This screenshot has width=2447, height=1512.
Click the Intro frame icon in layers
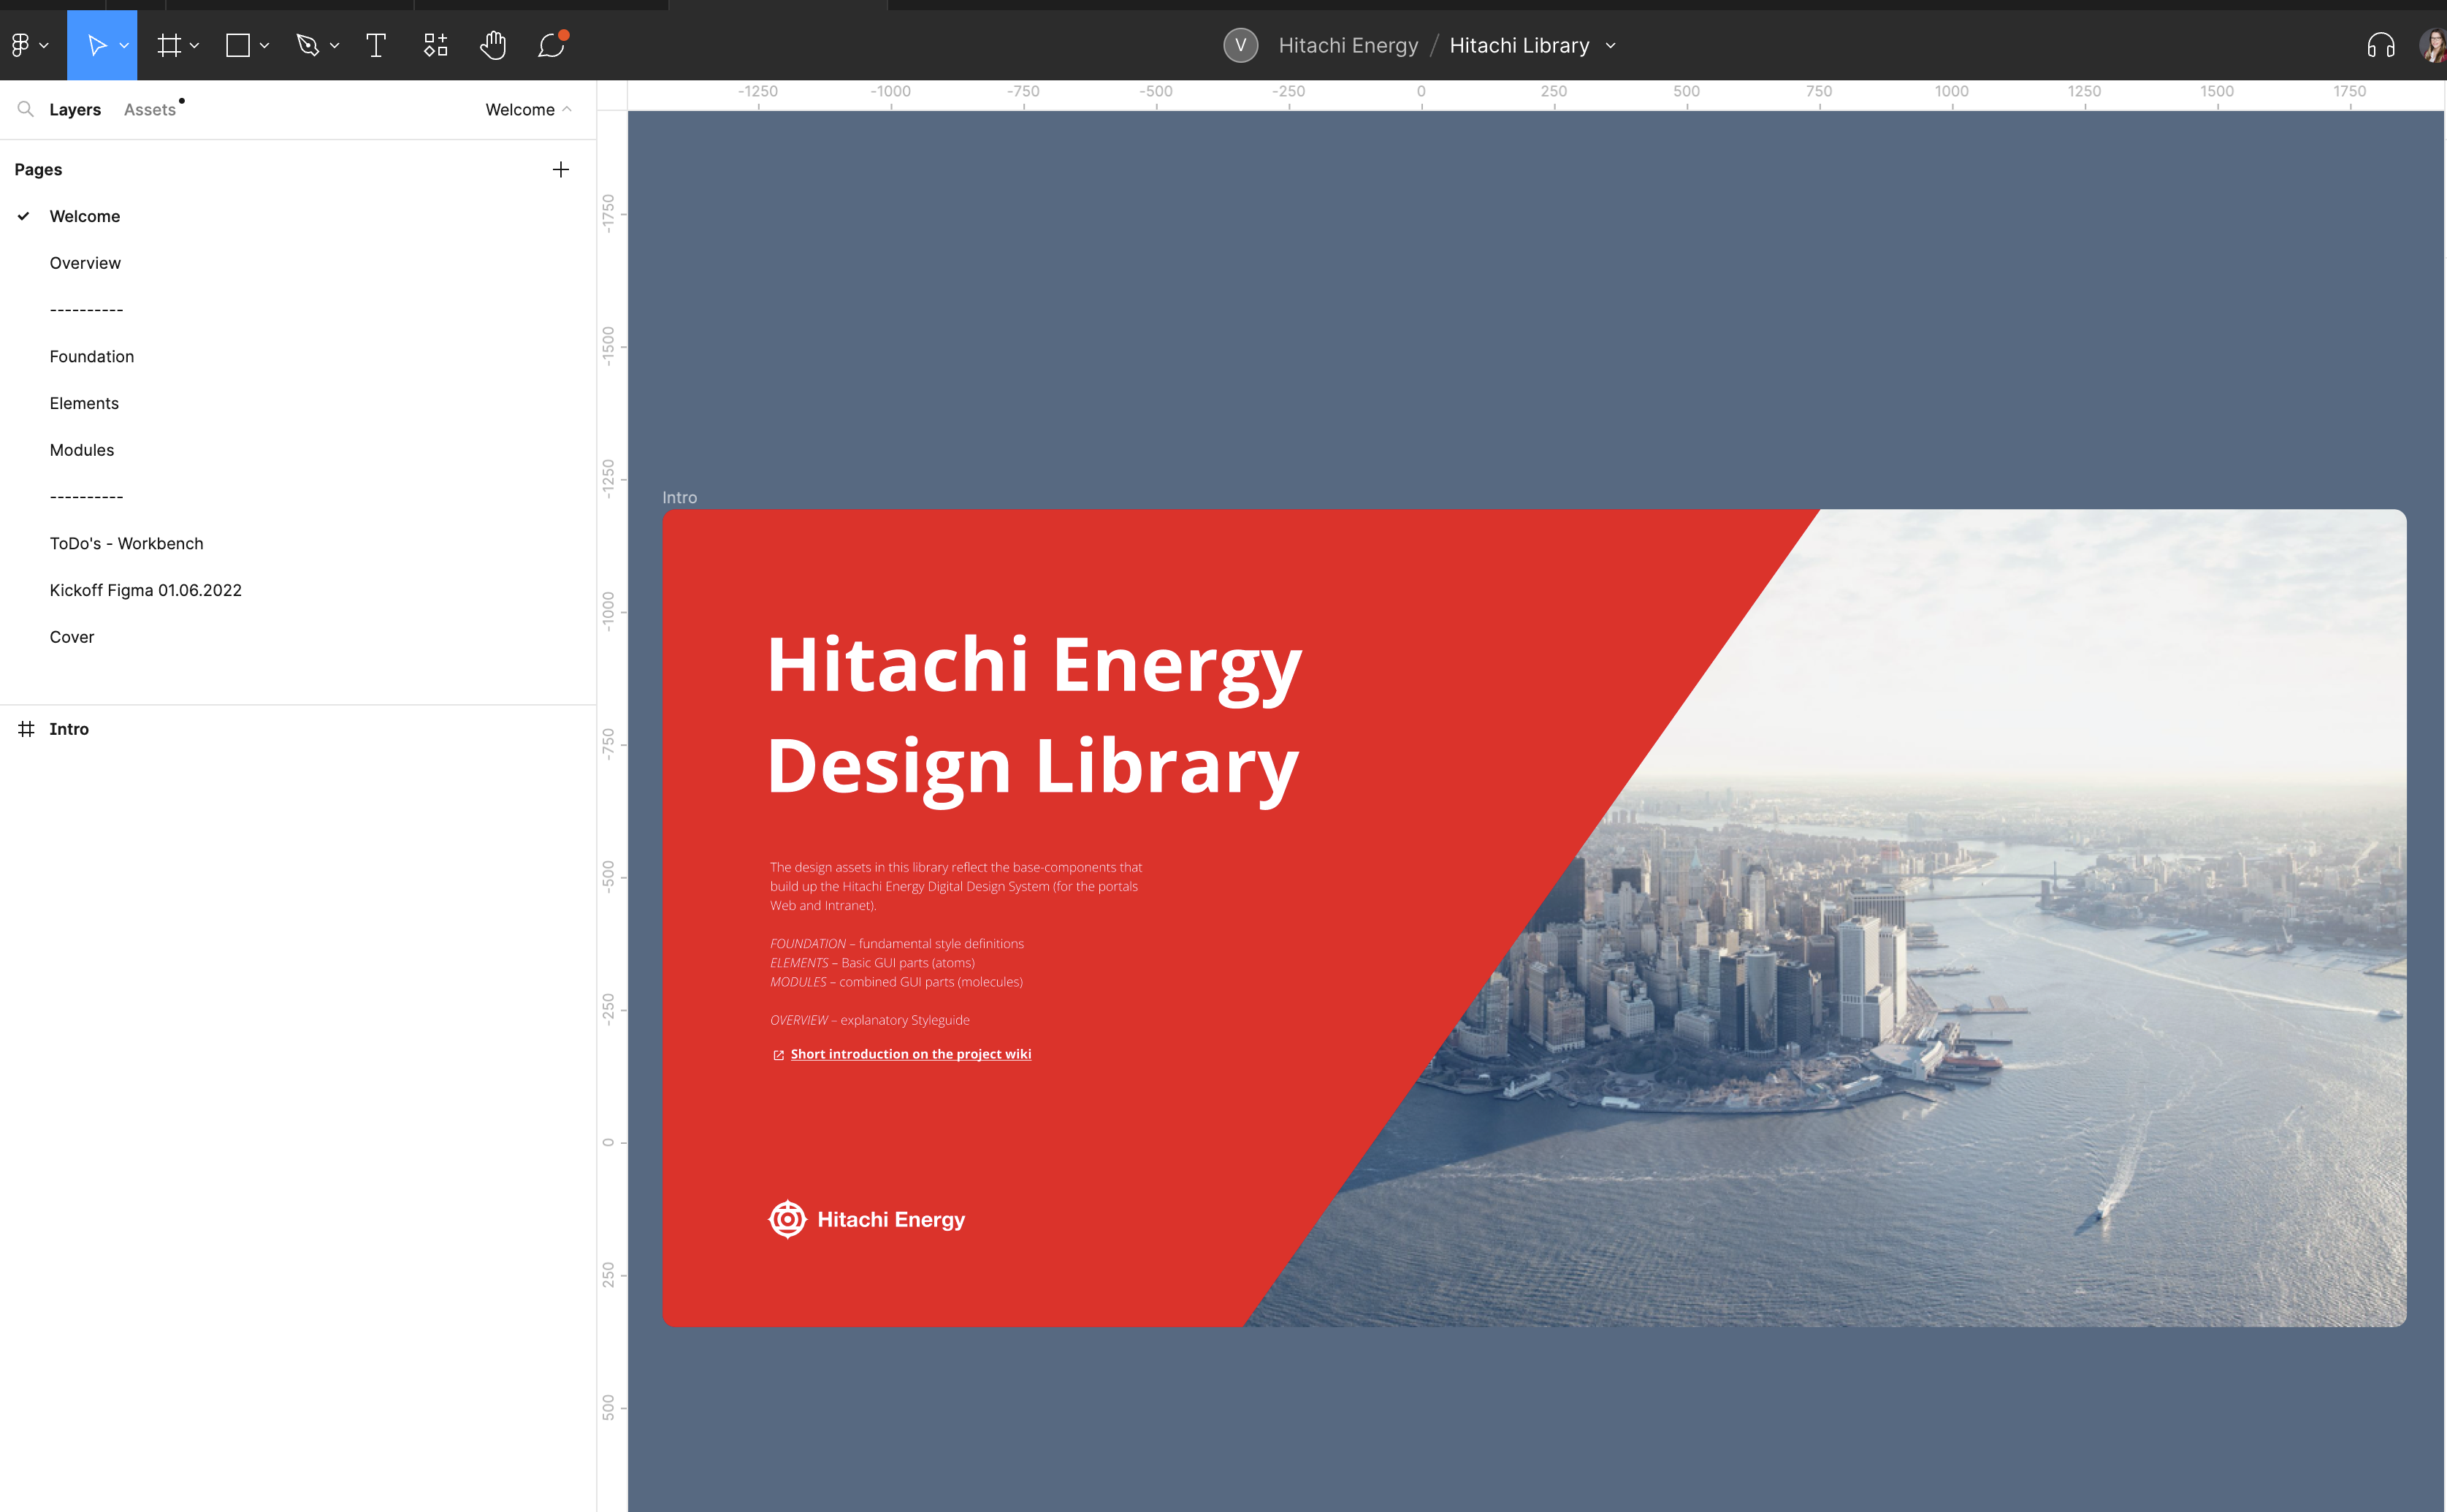tap(27, 729)
